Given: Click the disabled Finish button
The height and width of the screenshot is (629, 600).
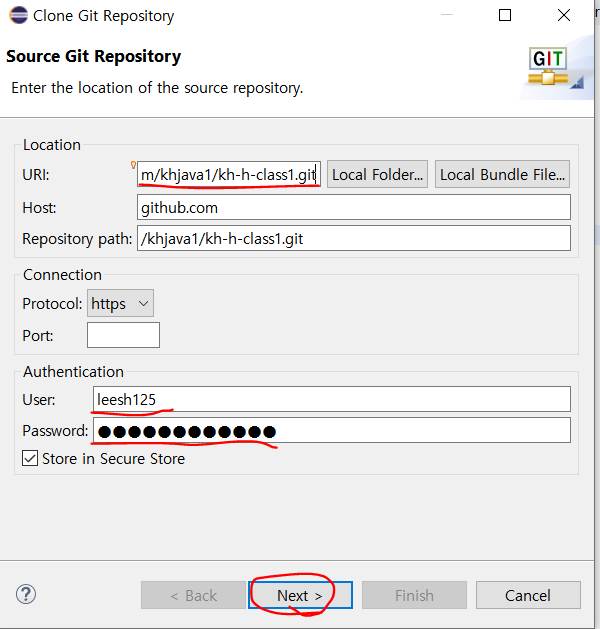Looking at the screenshot, I should (x=414, y=595).
